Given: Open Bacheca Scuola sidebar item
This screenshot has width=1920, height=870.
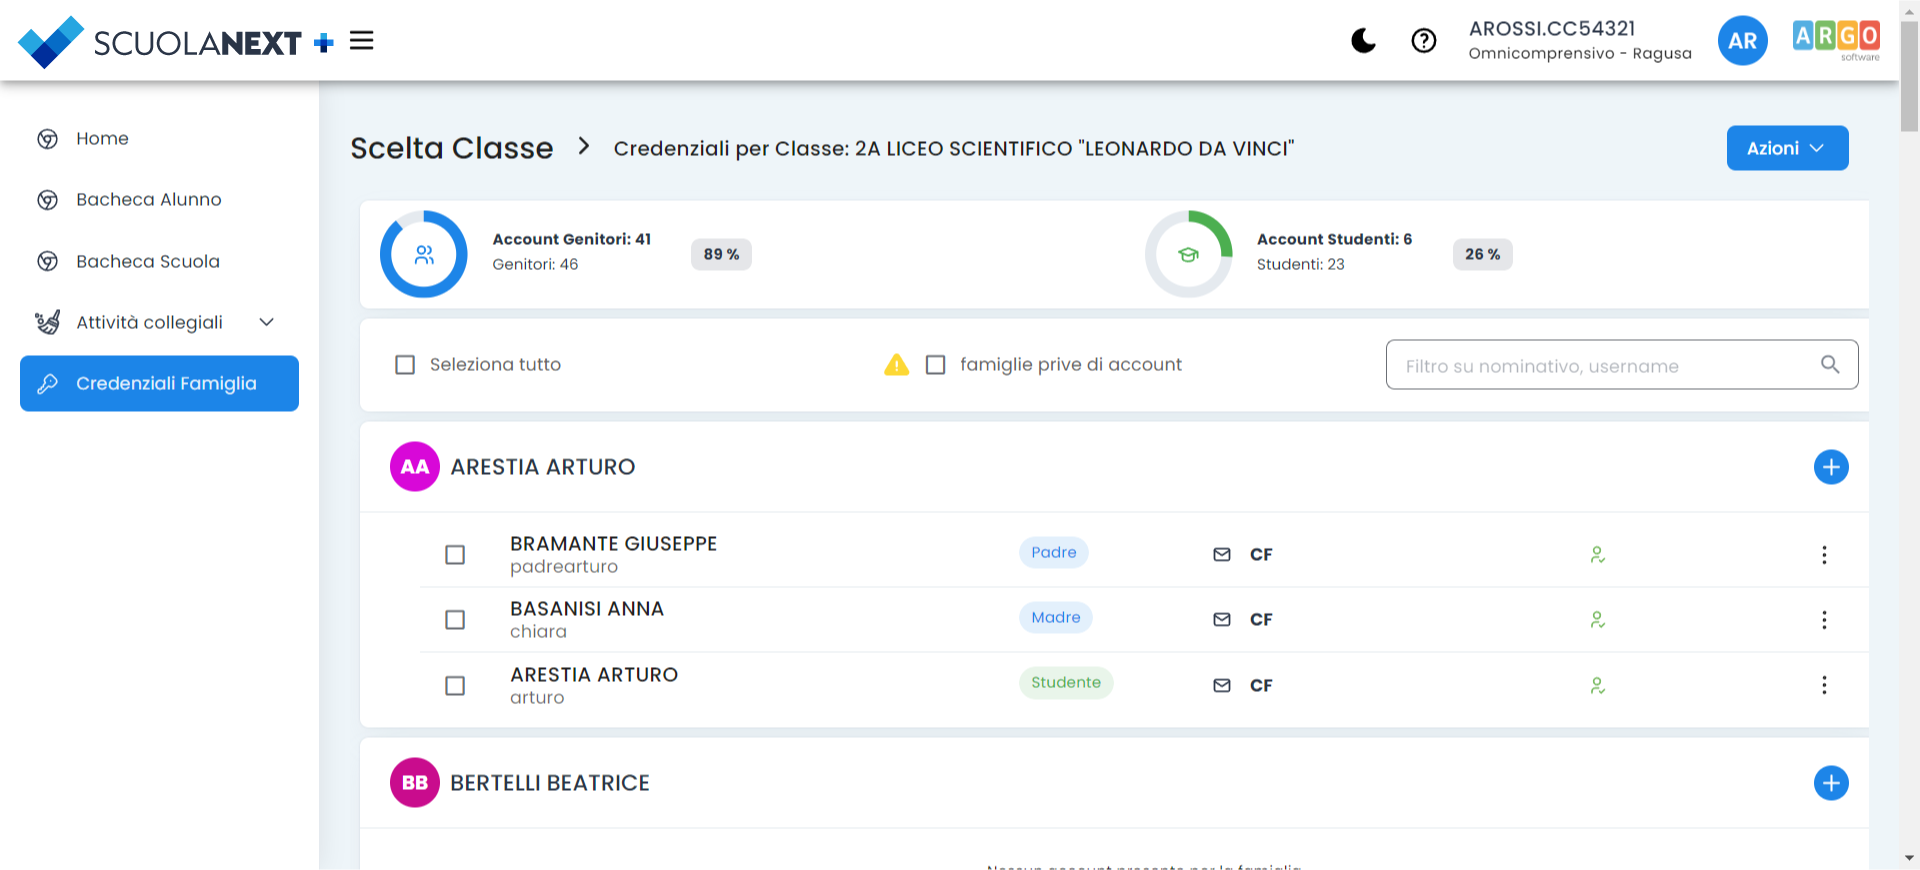Looking at the screenshot, I should (x=147, y=261).
